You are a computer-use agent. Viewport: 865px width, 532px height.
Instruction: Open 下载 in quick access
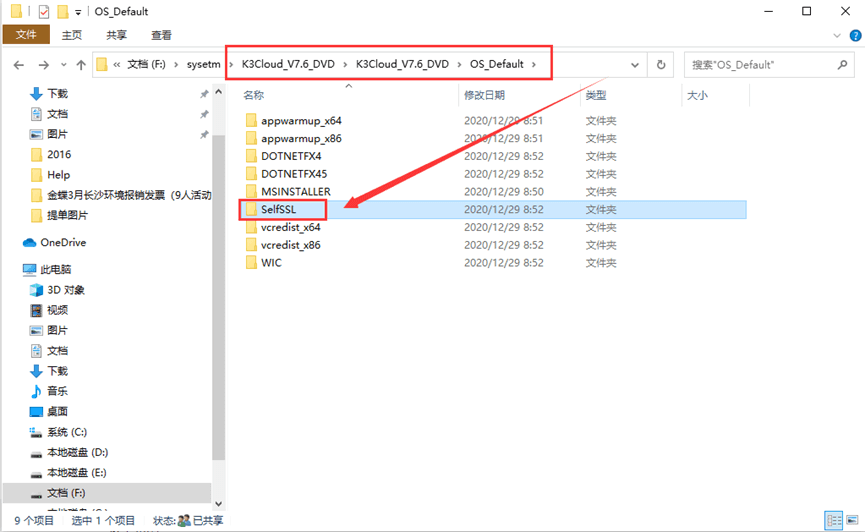pos(57,93)
